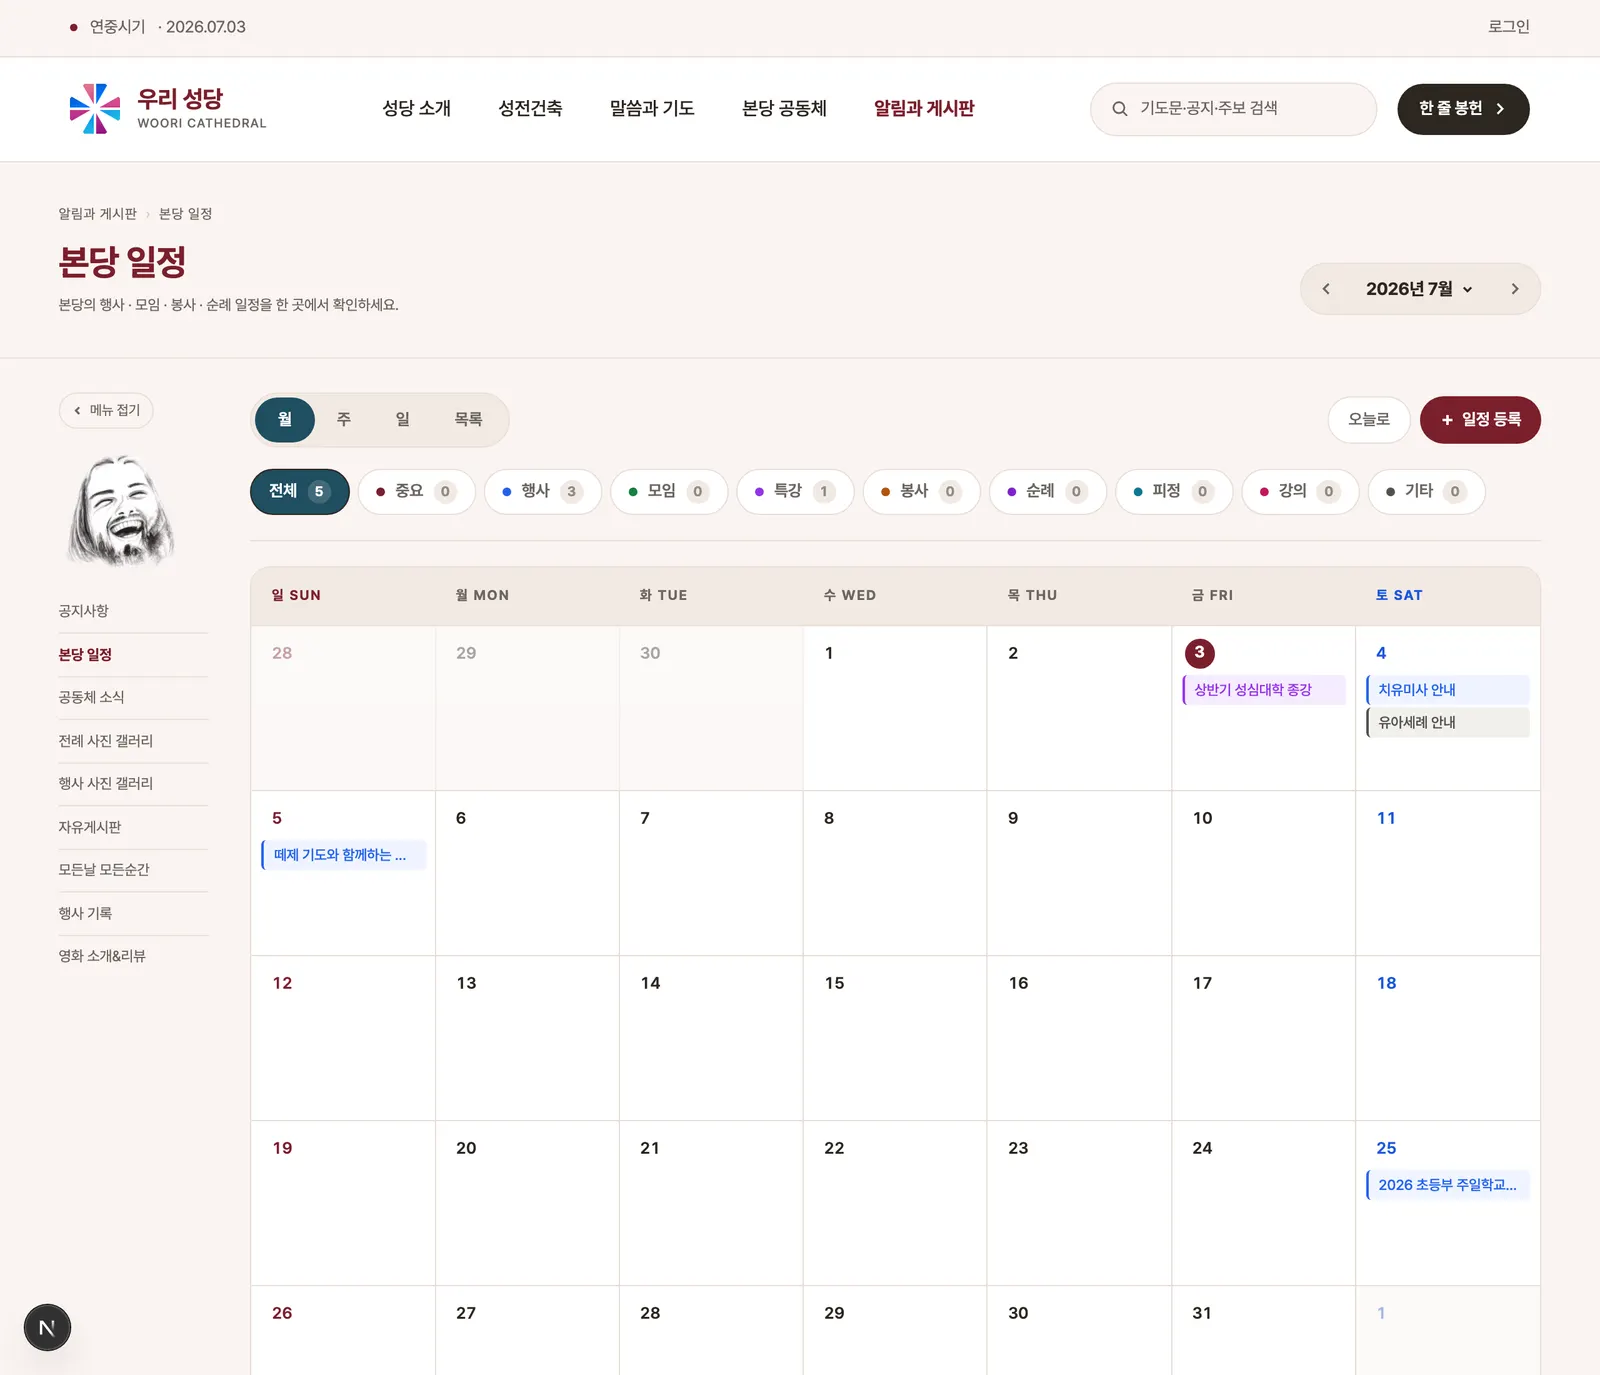
Task: Click the 연중시기 liturgical season label
Action: click(x=117, y=27)
